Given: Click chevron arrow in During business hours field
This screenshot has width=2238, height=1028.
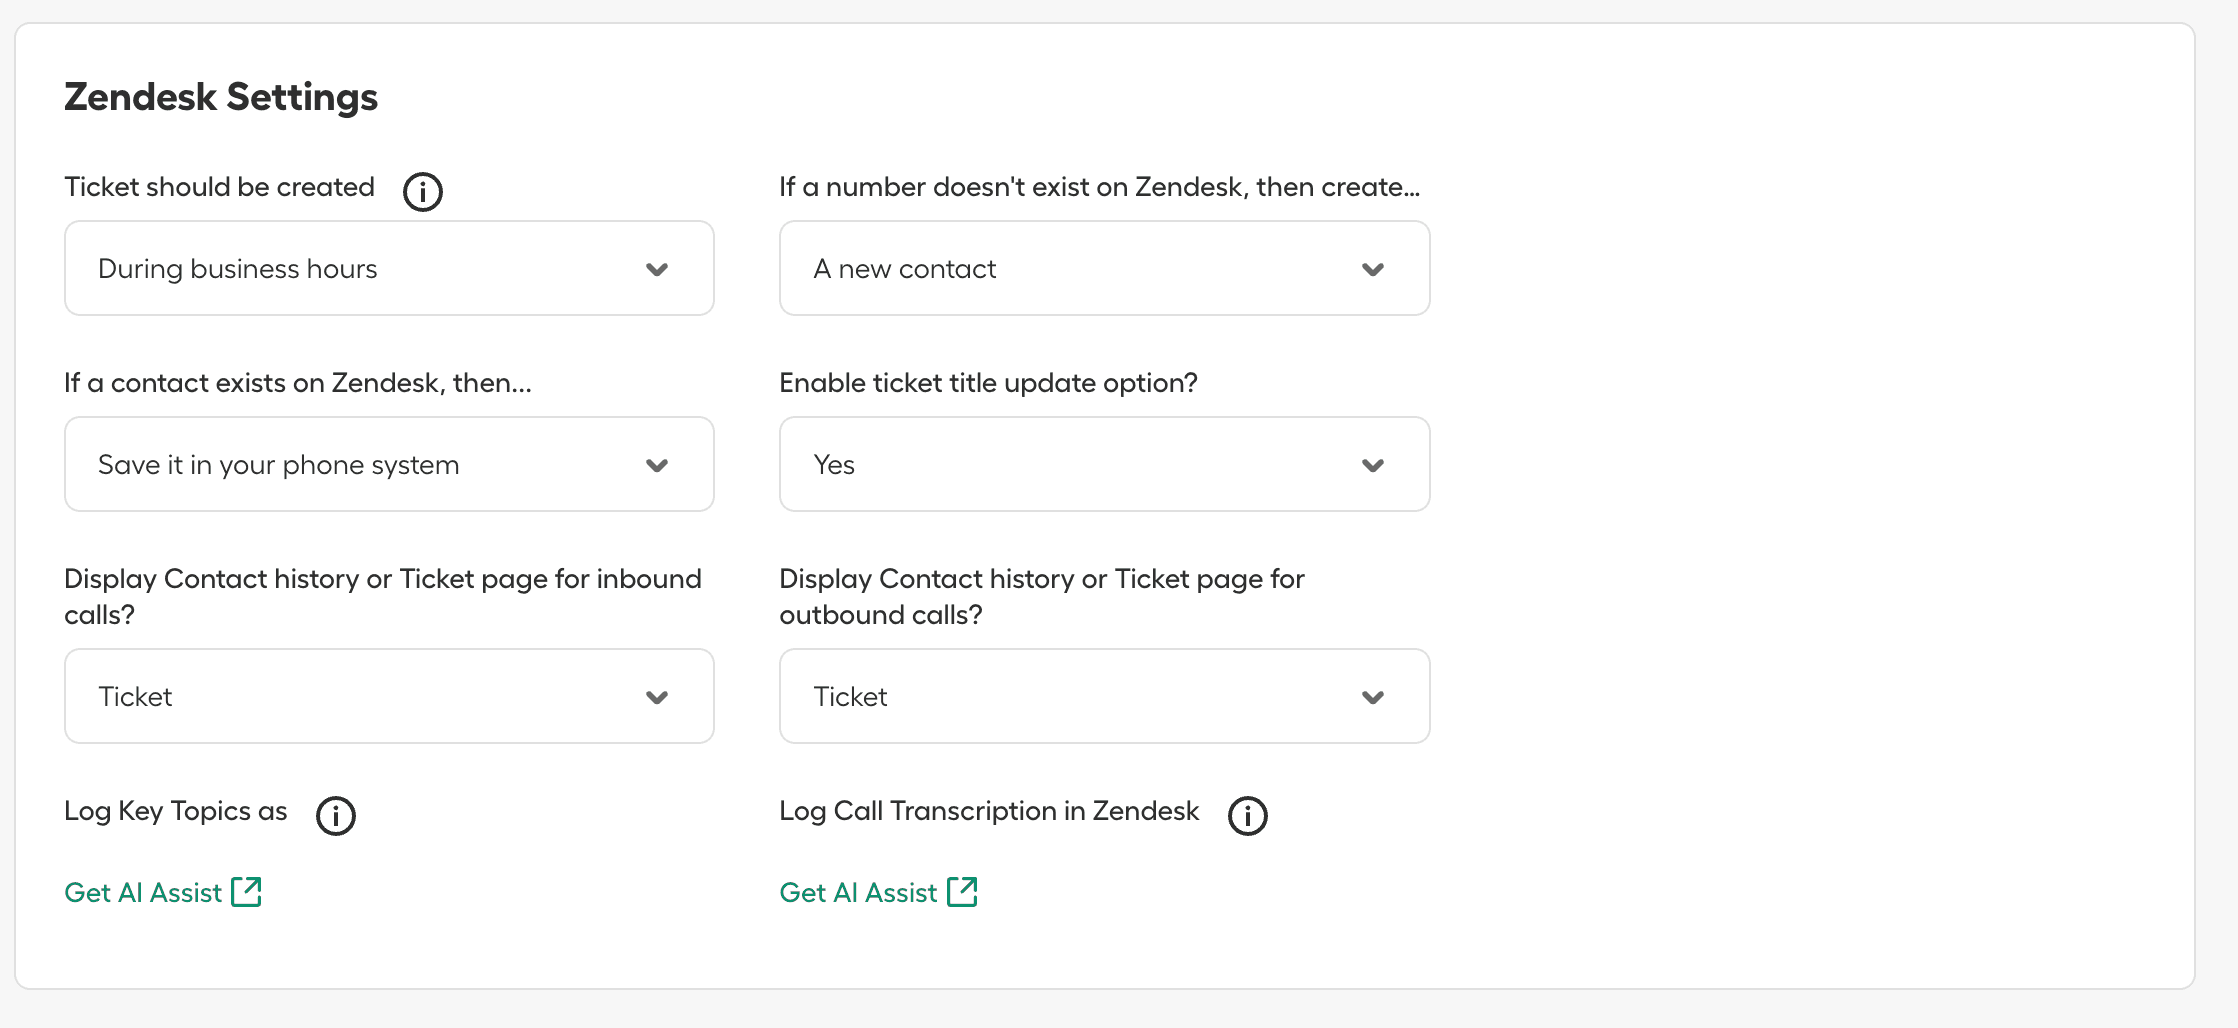Looking at the screenshot, I should pyautogui.click(x=657, y=269).
